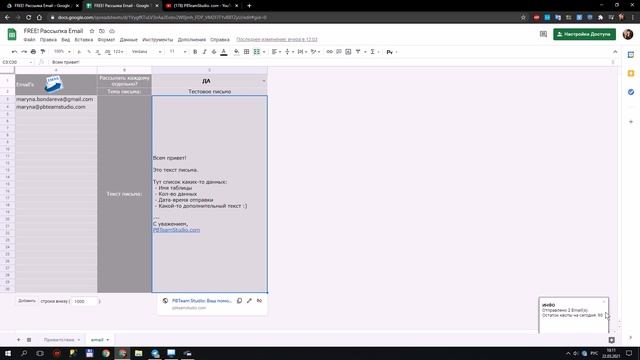Open the horizontal align dropdown
640x360 pixels.
click(276, 52)
